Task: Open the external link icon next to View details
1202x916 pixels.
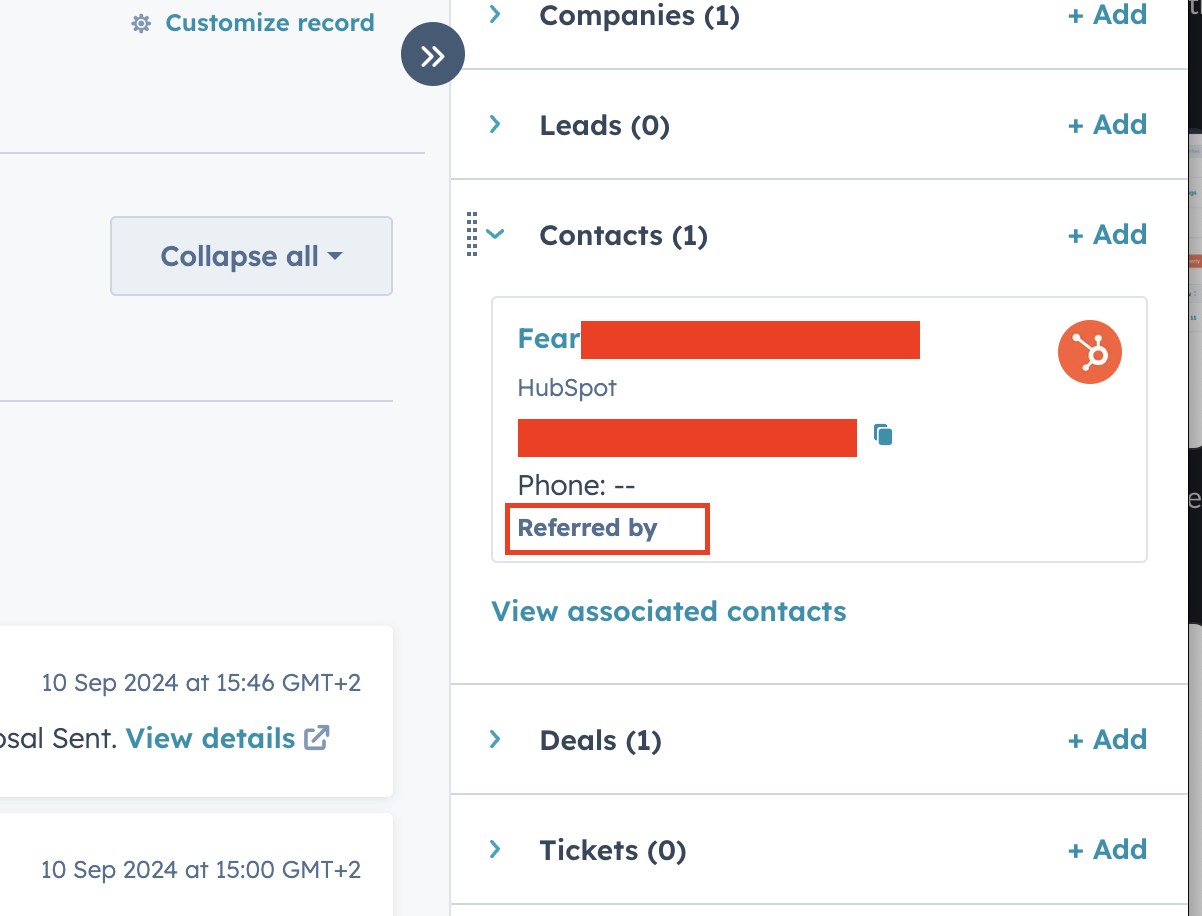Action: click(316, 737)
